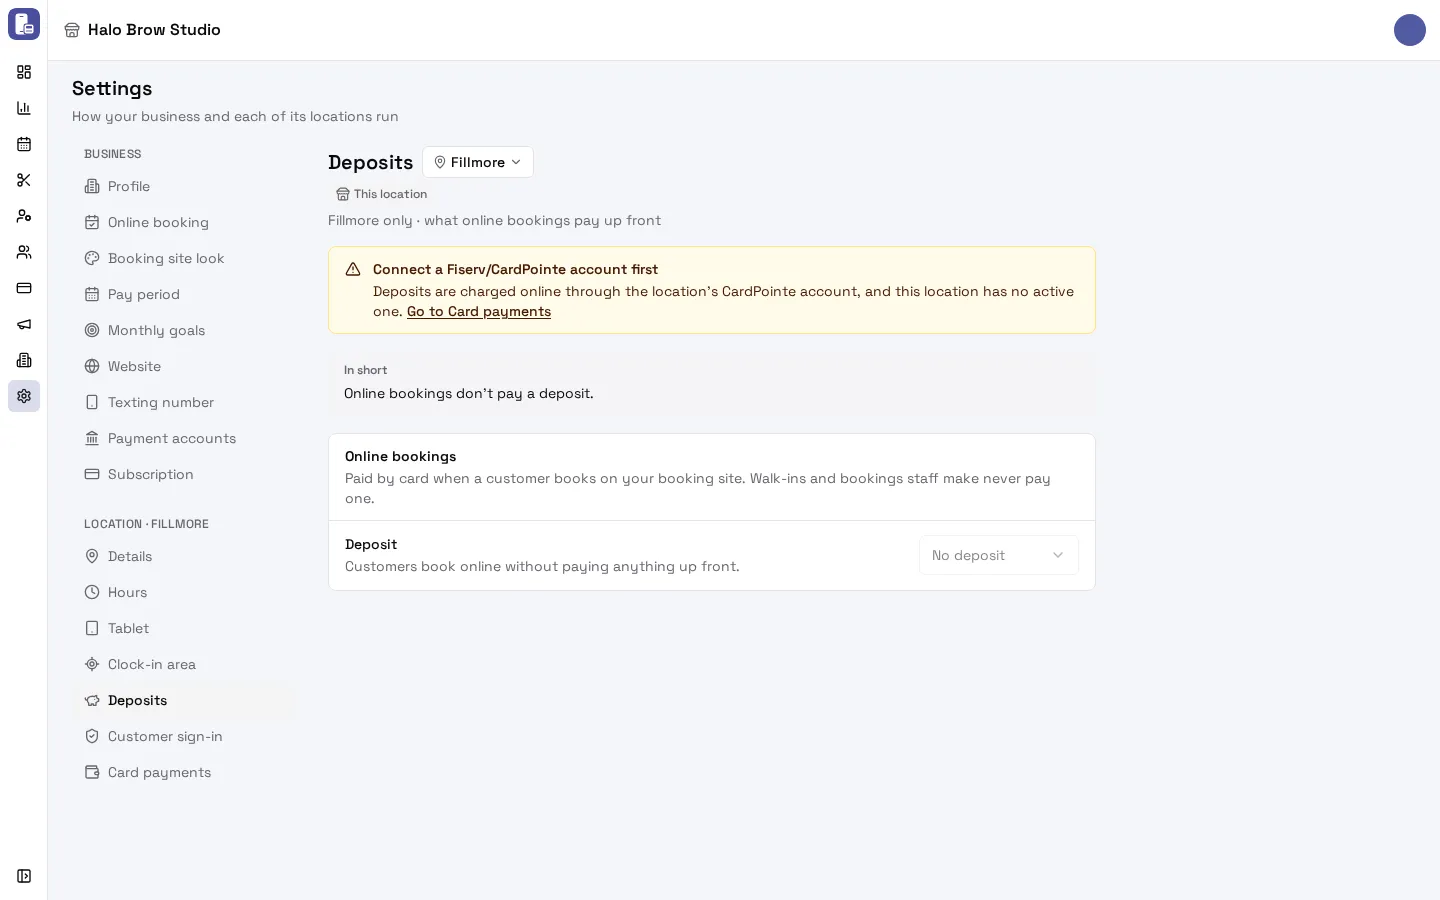The width and height of the screenshot is (1440, 900).
Task: Click the storefront icon beside Halo Brow Studio
Action: tap(72, 30)
